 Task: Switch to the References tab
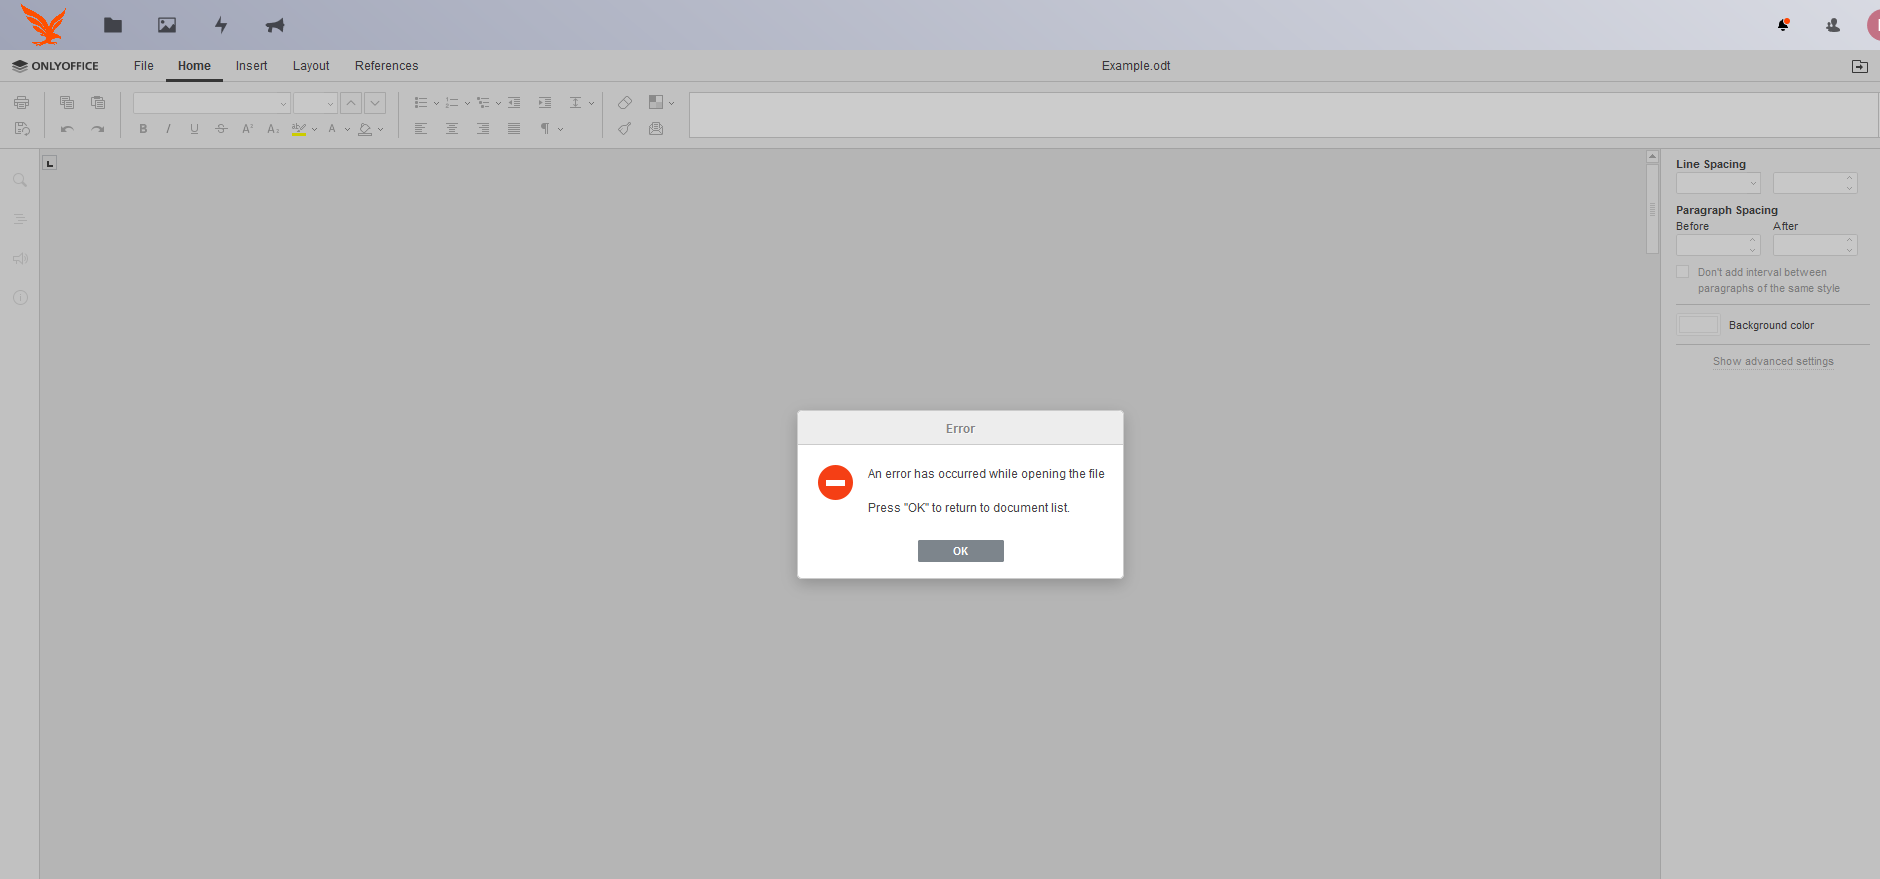pos(387,66)
